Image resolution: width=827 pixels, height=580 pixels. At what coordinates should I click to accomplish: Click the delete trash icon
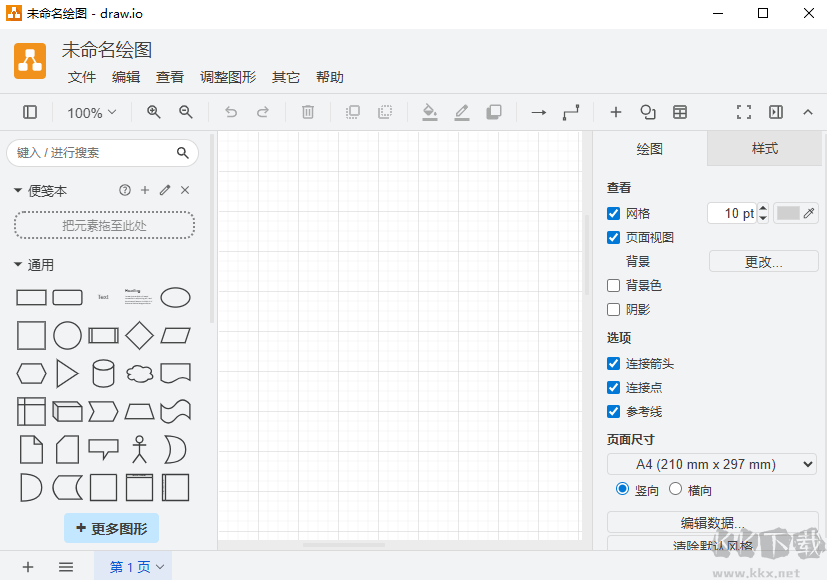tap(308, 112)
